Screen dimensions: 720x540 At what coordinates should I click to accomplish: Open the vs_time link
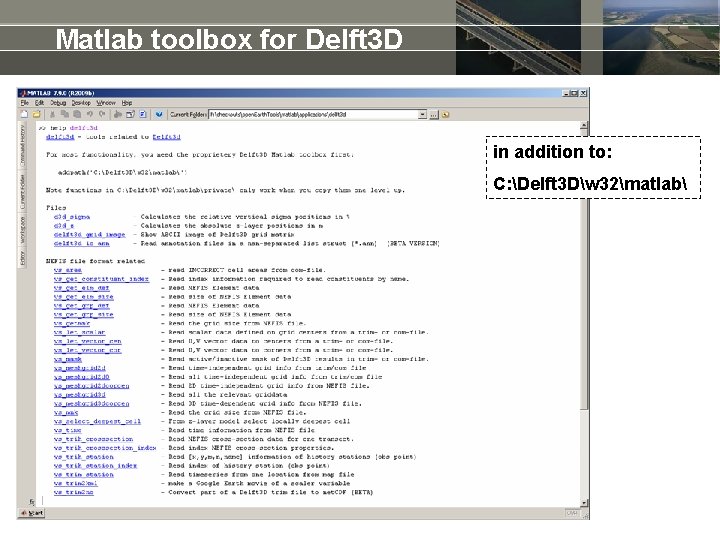pos(68,430)
